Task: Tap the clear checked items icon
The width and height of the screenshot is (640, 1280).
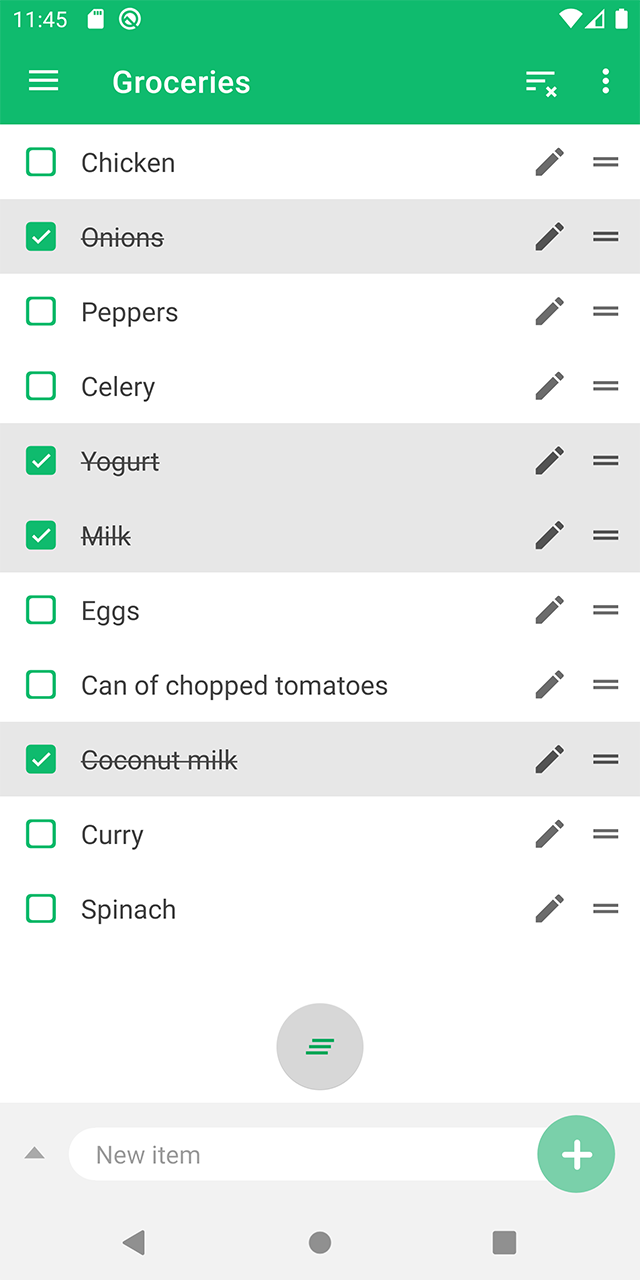Action: 541,83
